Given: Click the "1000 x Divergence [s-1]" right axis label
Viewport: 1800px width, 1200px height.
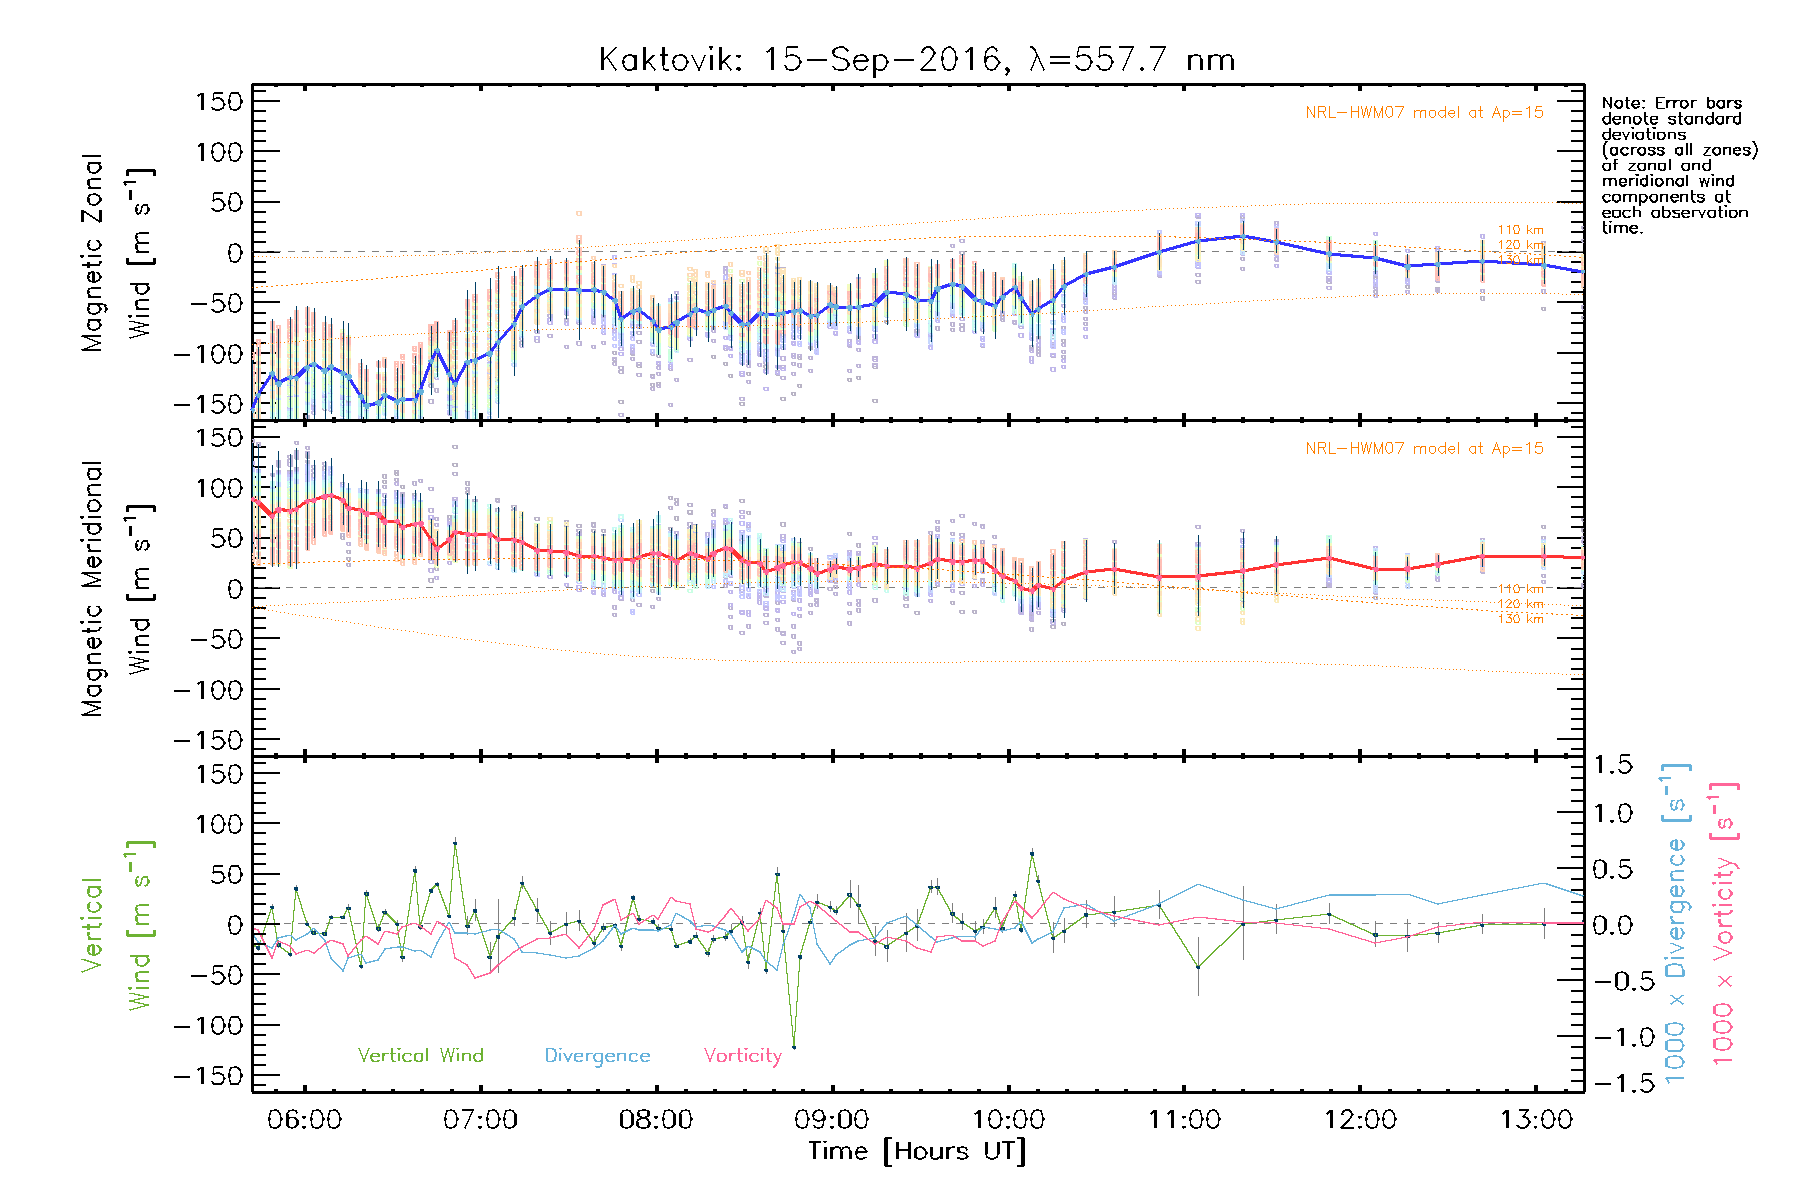Looking at the screenshot, I should click(x=1676, y=922).
